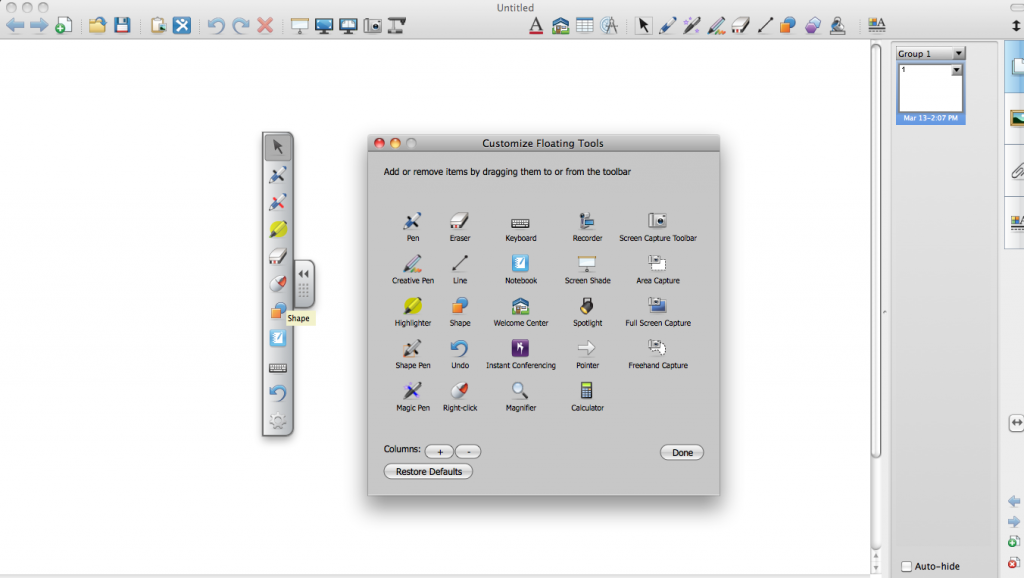Decrease columns with the minus button
Viewport: 1024px width, 578px height.
click(468, 452)
